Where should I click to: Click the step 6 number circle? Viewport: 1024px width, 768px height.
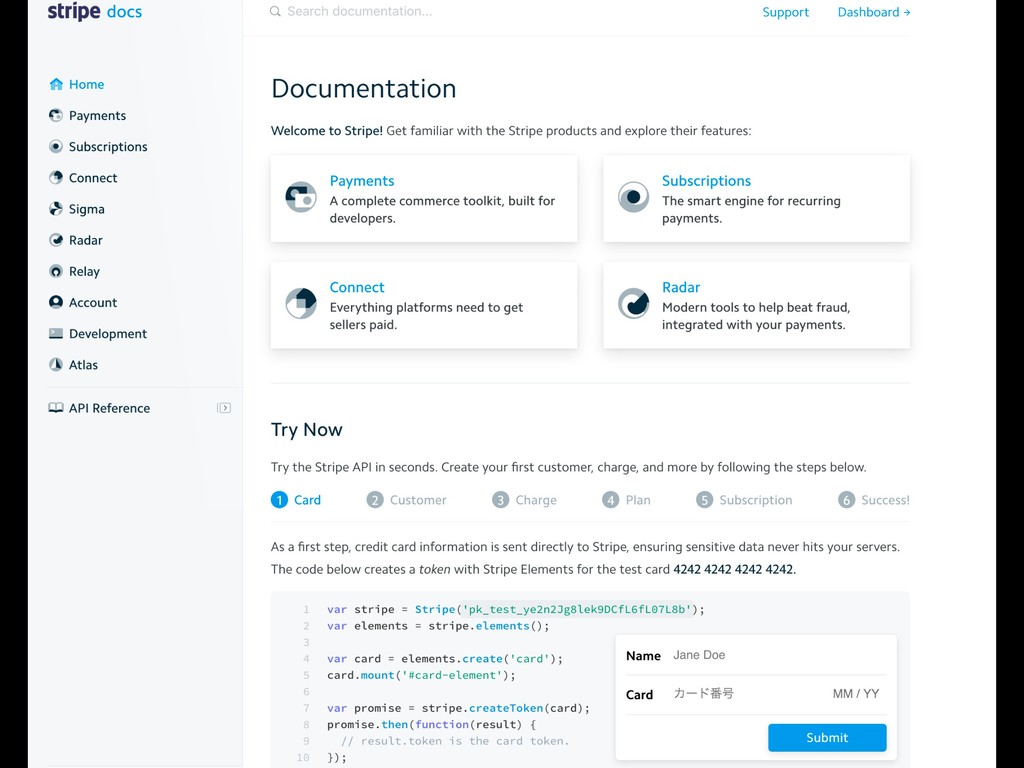coord(846,500)
